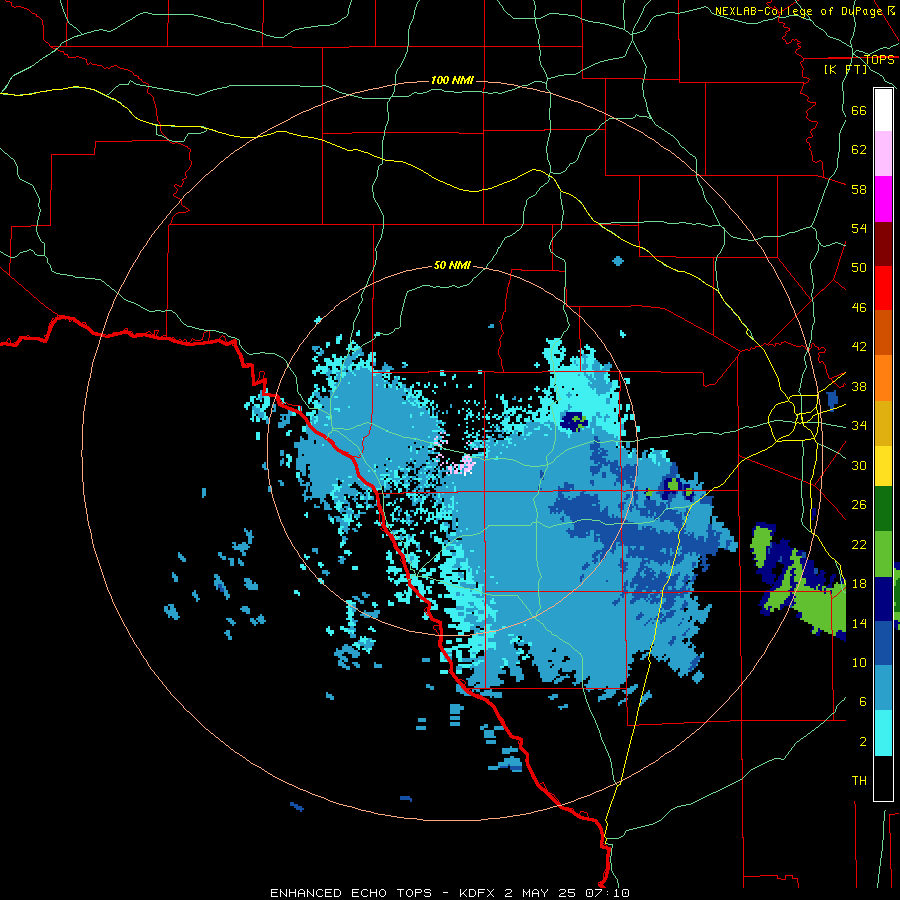Viewport: 900px width, 900px height.
Task: Click the "2 MAY 25" date text
Action: (x=540, y=893)
